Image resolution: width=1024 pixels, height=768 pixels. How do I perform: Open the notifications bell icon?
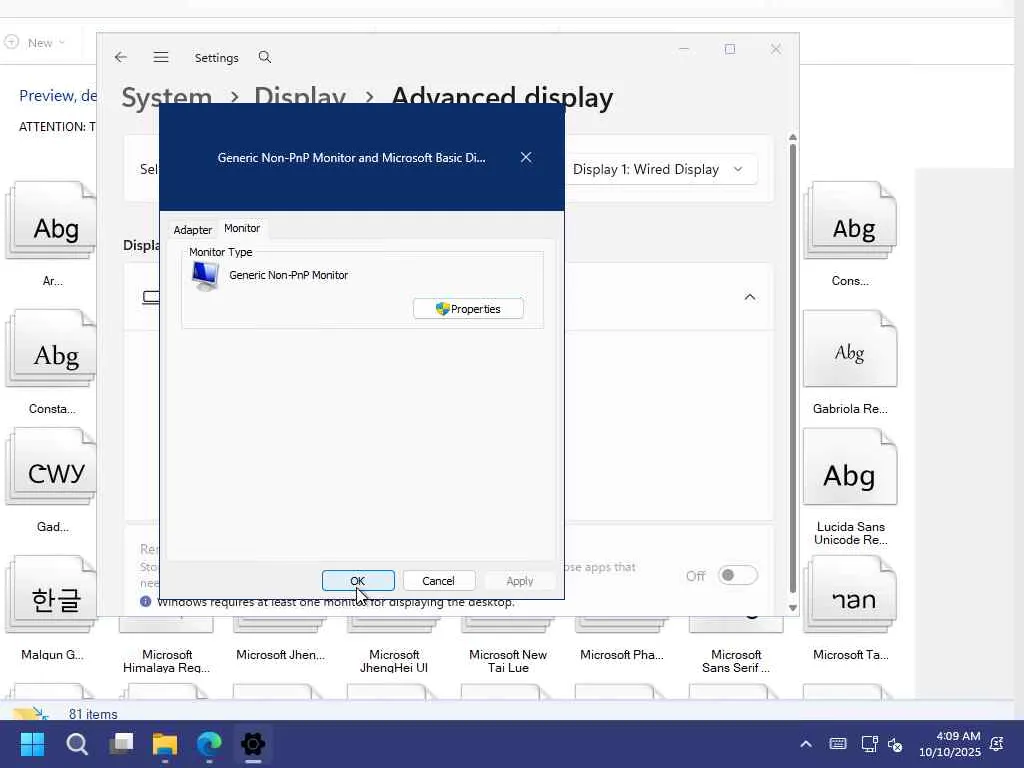click(x=997, y=744)
